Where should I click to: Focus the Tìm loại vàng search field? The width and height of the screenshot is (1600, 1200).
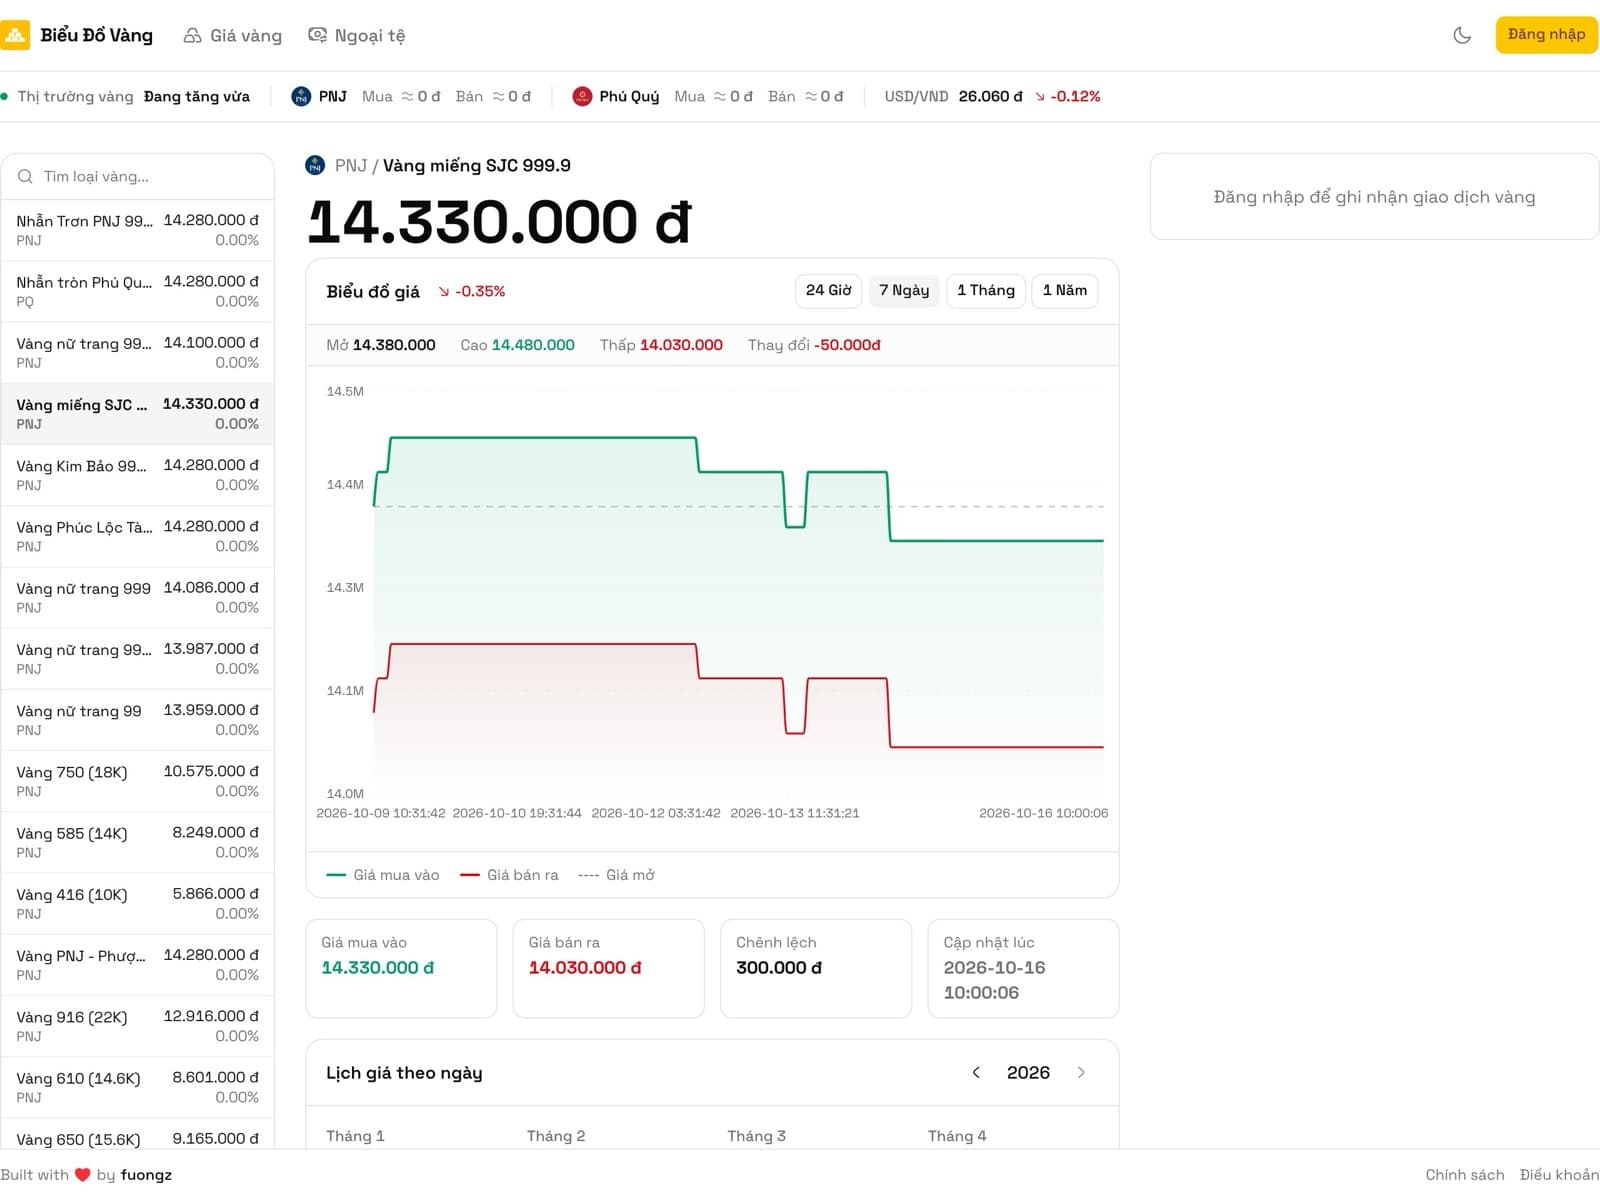pos(138,176)
